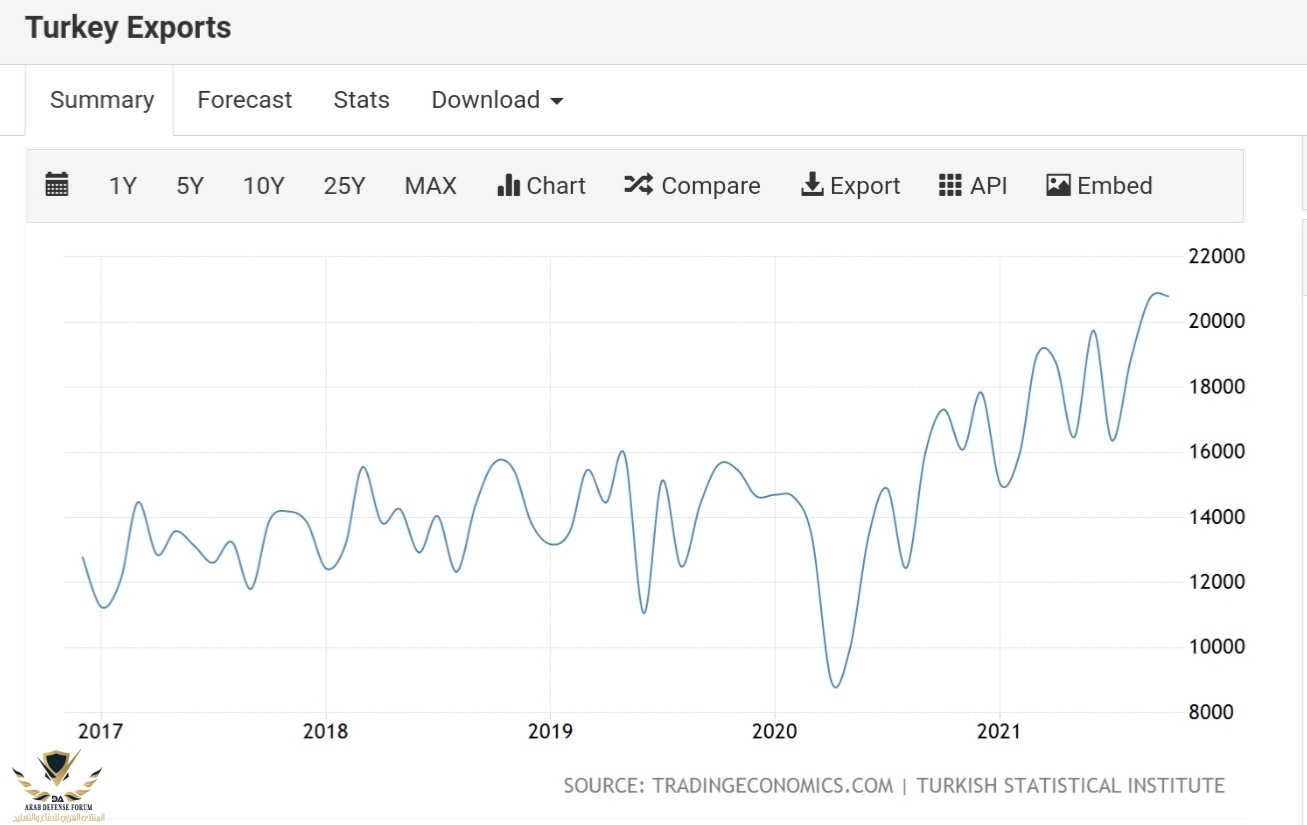Viewport: 1307px width, 825px height.
Task: Click the shuffle arrows Compare icon
Action: pos(638,185)
